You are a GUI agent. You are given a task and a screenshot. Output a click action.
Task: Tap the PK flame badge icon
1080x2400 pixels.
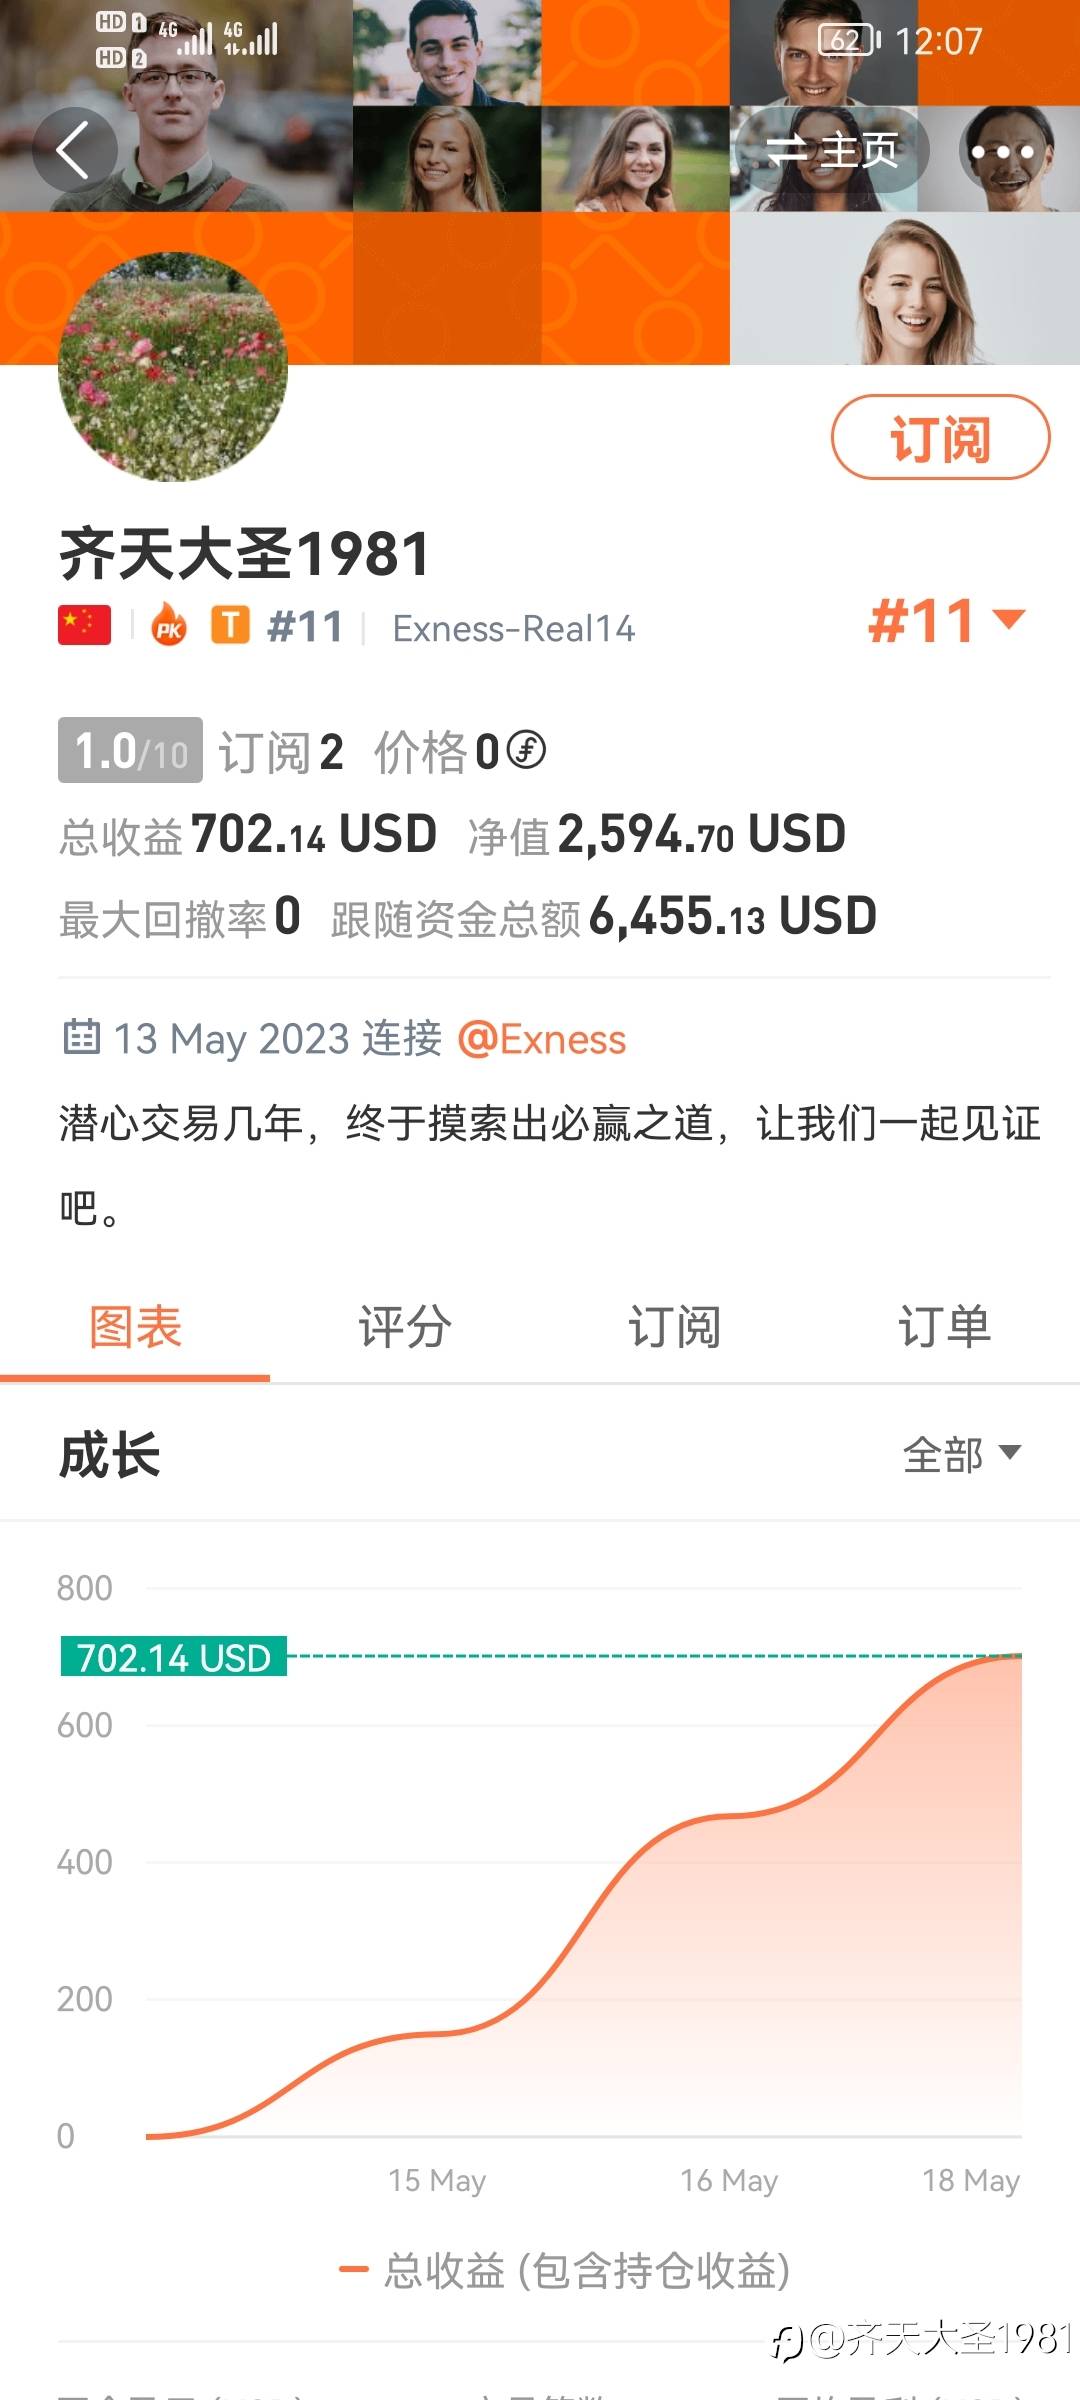(x=169, y=626)
